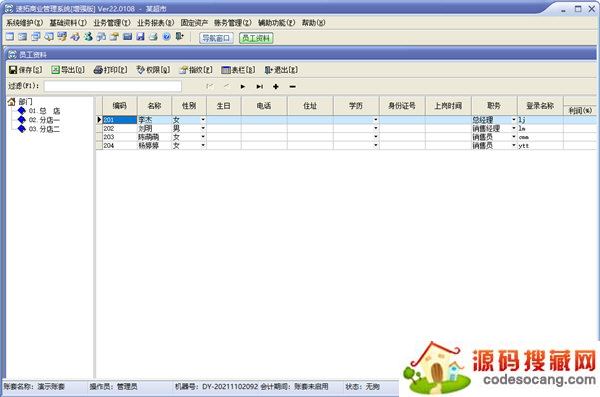Click the first window icon in main toolbar

tap(10, 37)
